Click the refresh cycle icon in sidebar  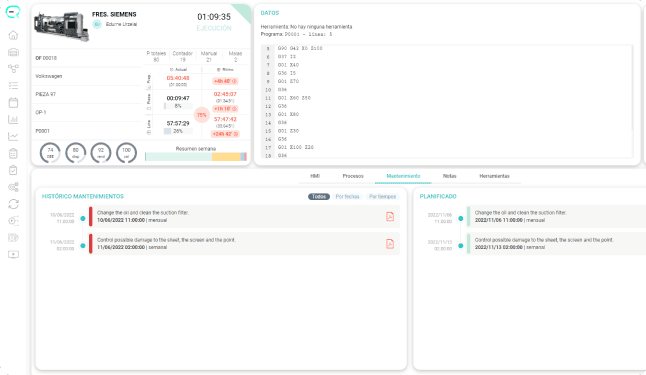(13, 204)
